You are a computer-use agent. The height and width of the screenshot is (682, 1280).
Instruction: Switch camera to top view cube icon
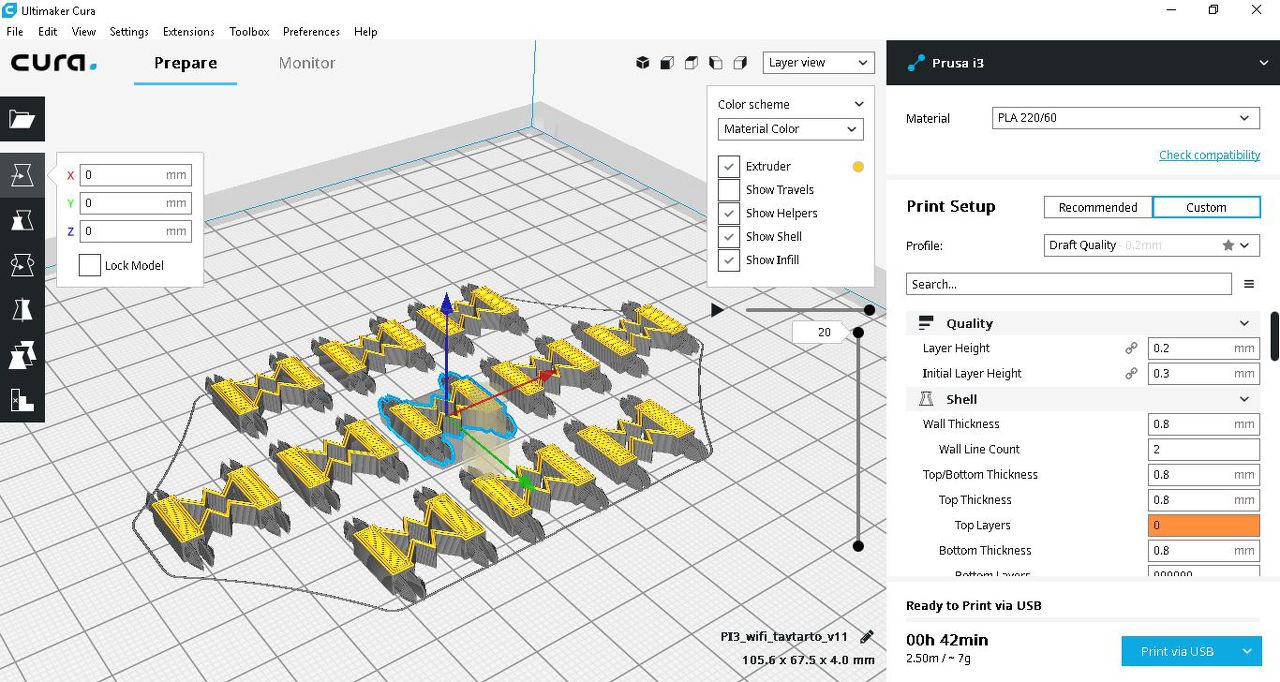point(691,63)
